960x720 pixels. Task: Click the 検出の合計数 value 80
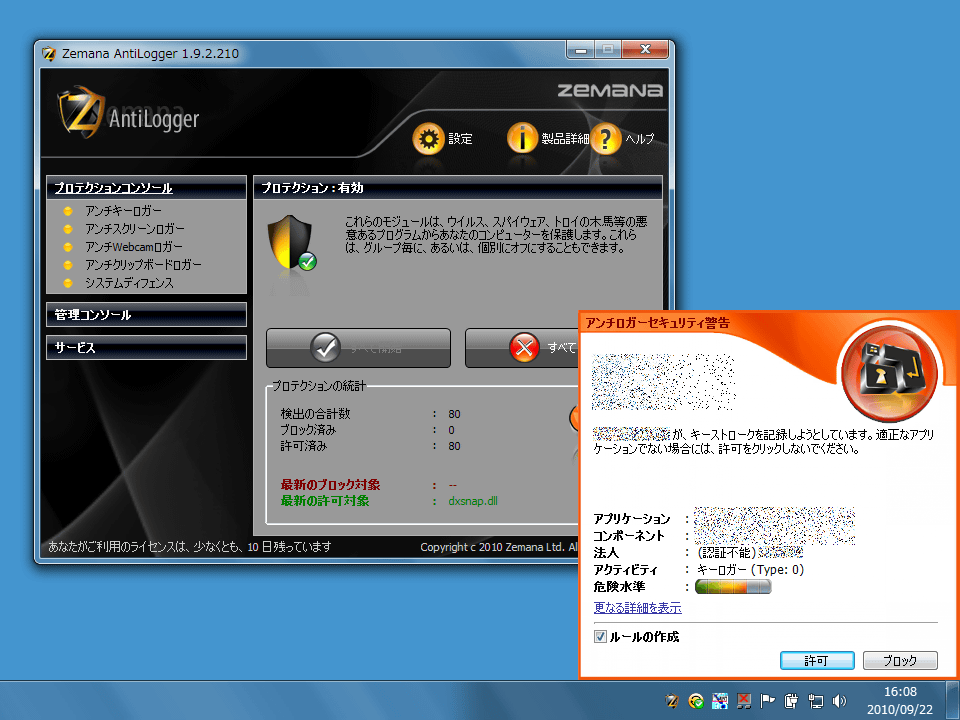(454, 414)
